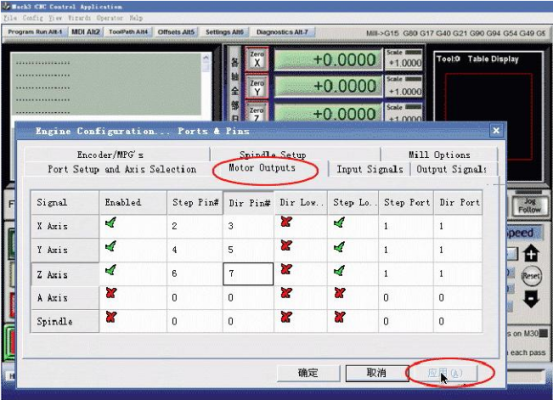Viewport: 554px width, 401px height.
Task: Click Y axis DRO +0.0000 in Mach3
Action: [328, 86]
